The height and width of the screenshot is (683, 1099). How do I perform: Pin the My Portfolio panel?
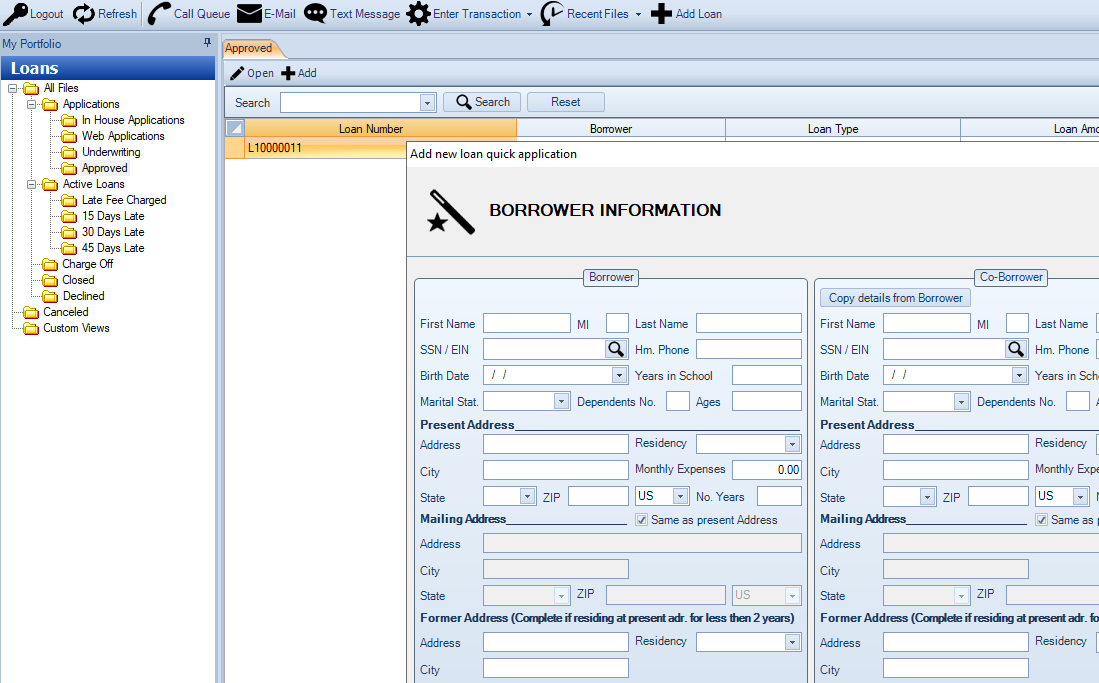point(207,43)
